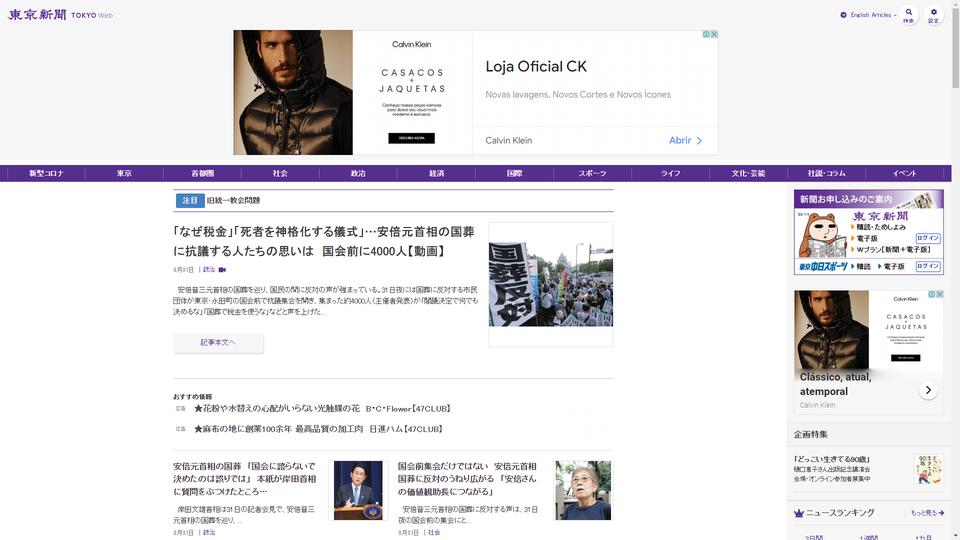Click the scrollbar down arrow

click(955, 536)
